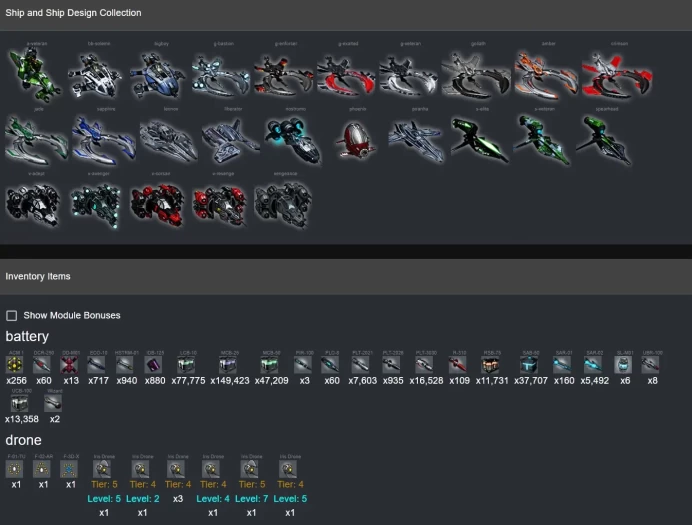Select the red phoenix ship

tap(356, 139)
